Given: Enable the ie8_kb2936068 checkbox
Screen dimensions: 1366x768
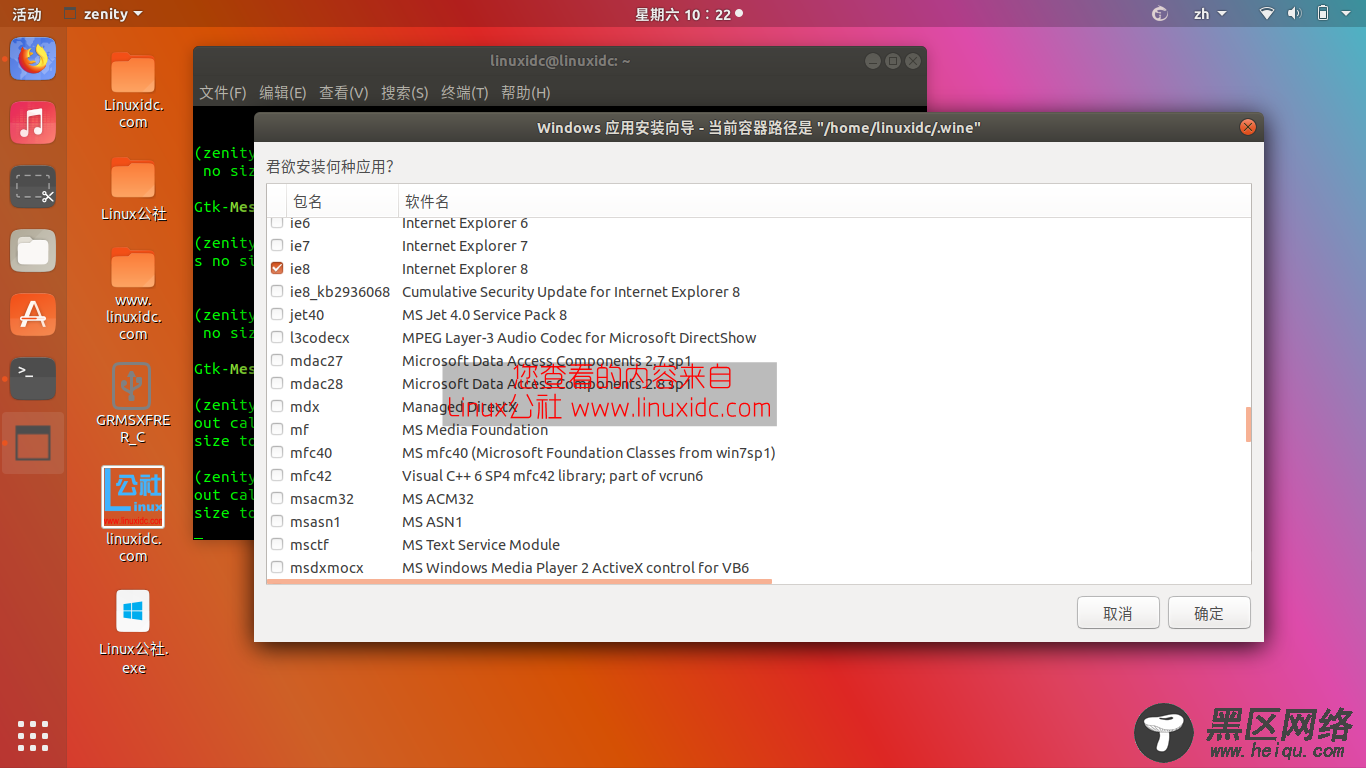Looking at the screenshot, I should [277, 292].
